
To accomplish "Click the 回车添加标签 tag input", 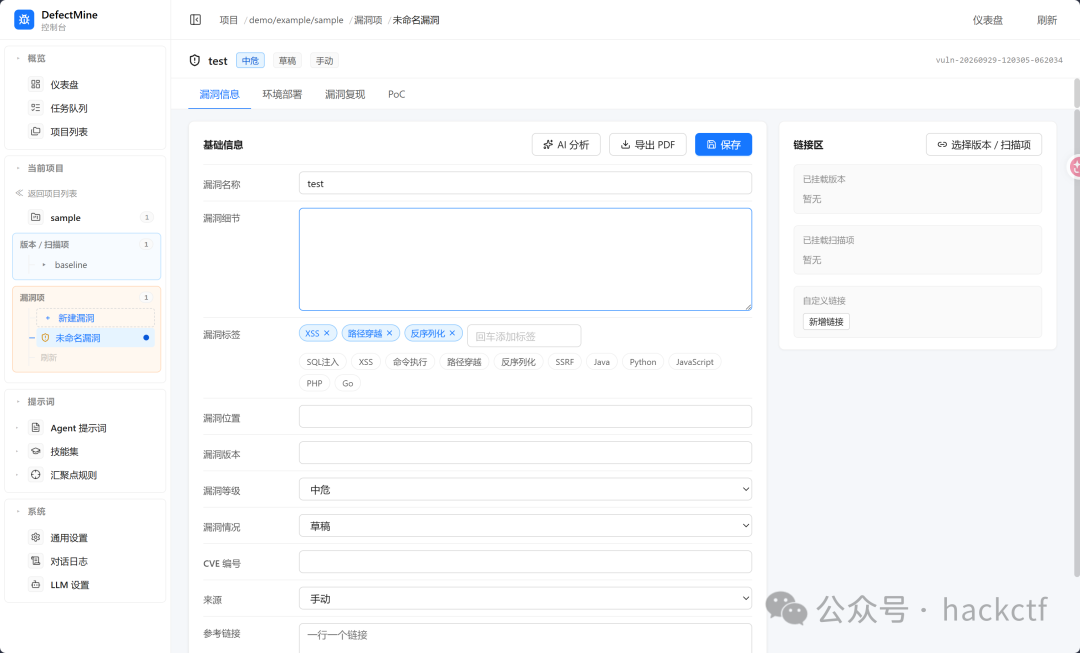I will click(524, 336).
